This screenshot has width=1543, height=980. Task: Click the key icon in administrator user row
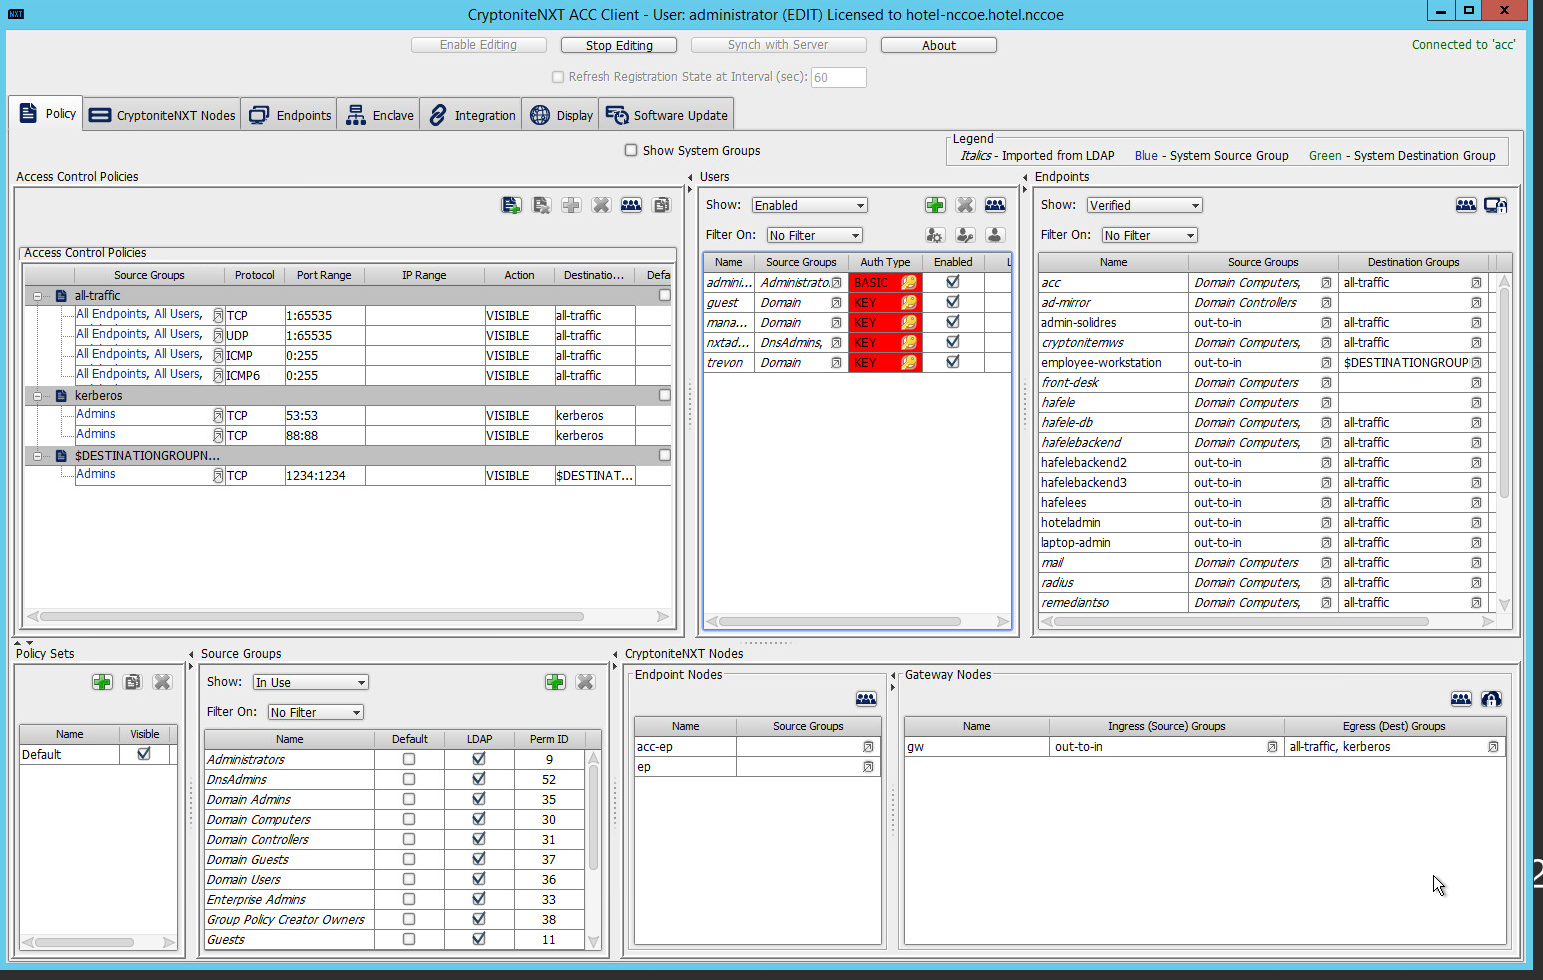point(908,283)
